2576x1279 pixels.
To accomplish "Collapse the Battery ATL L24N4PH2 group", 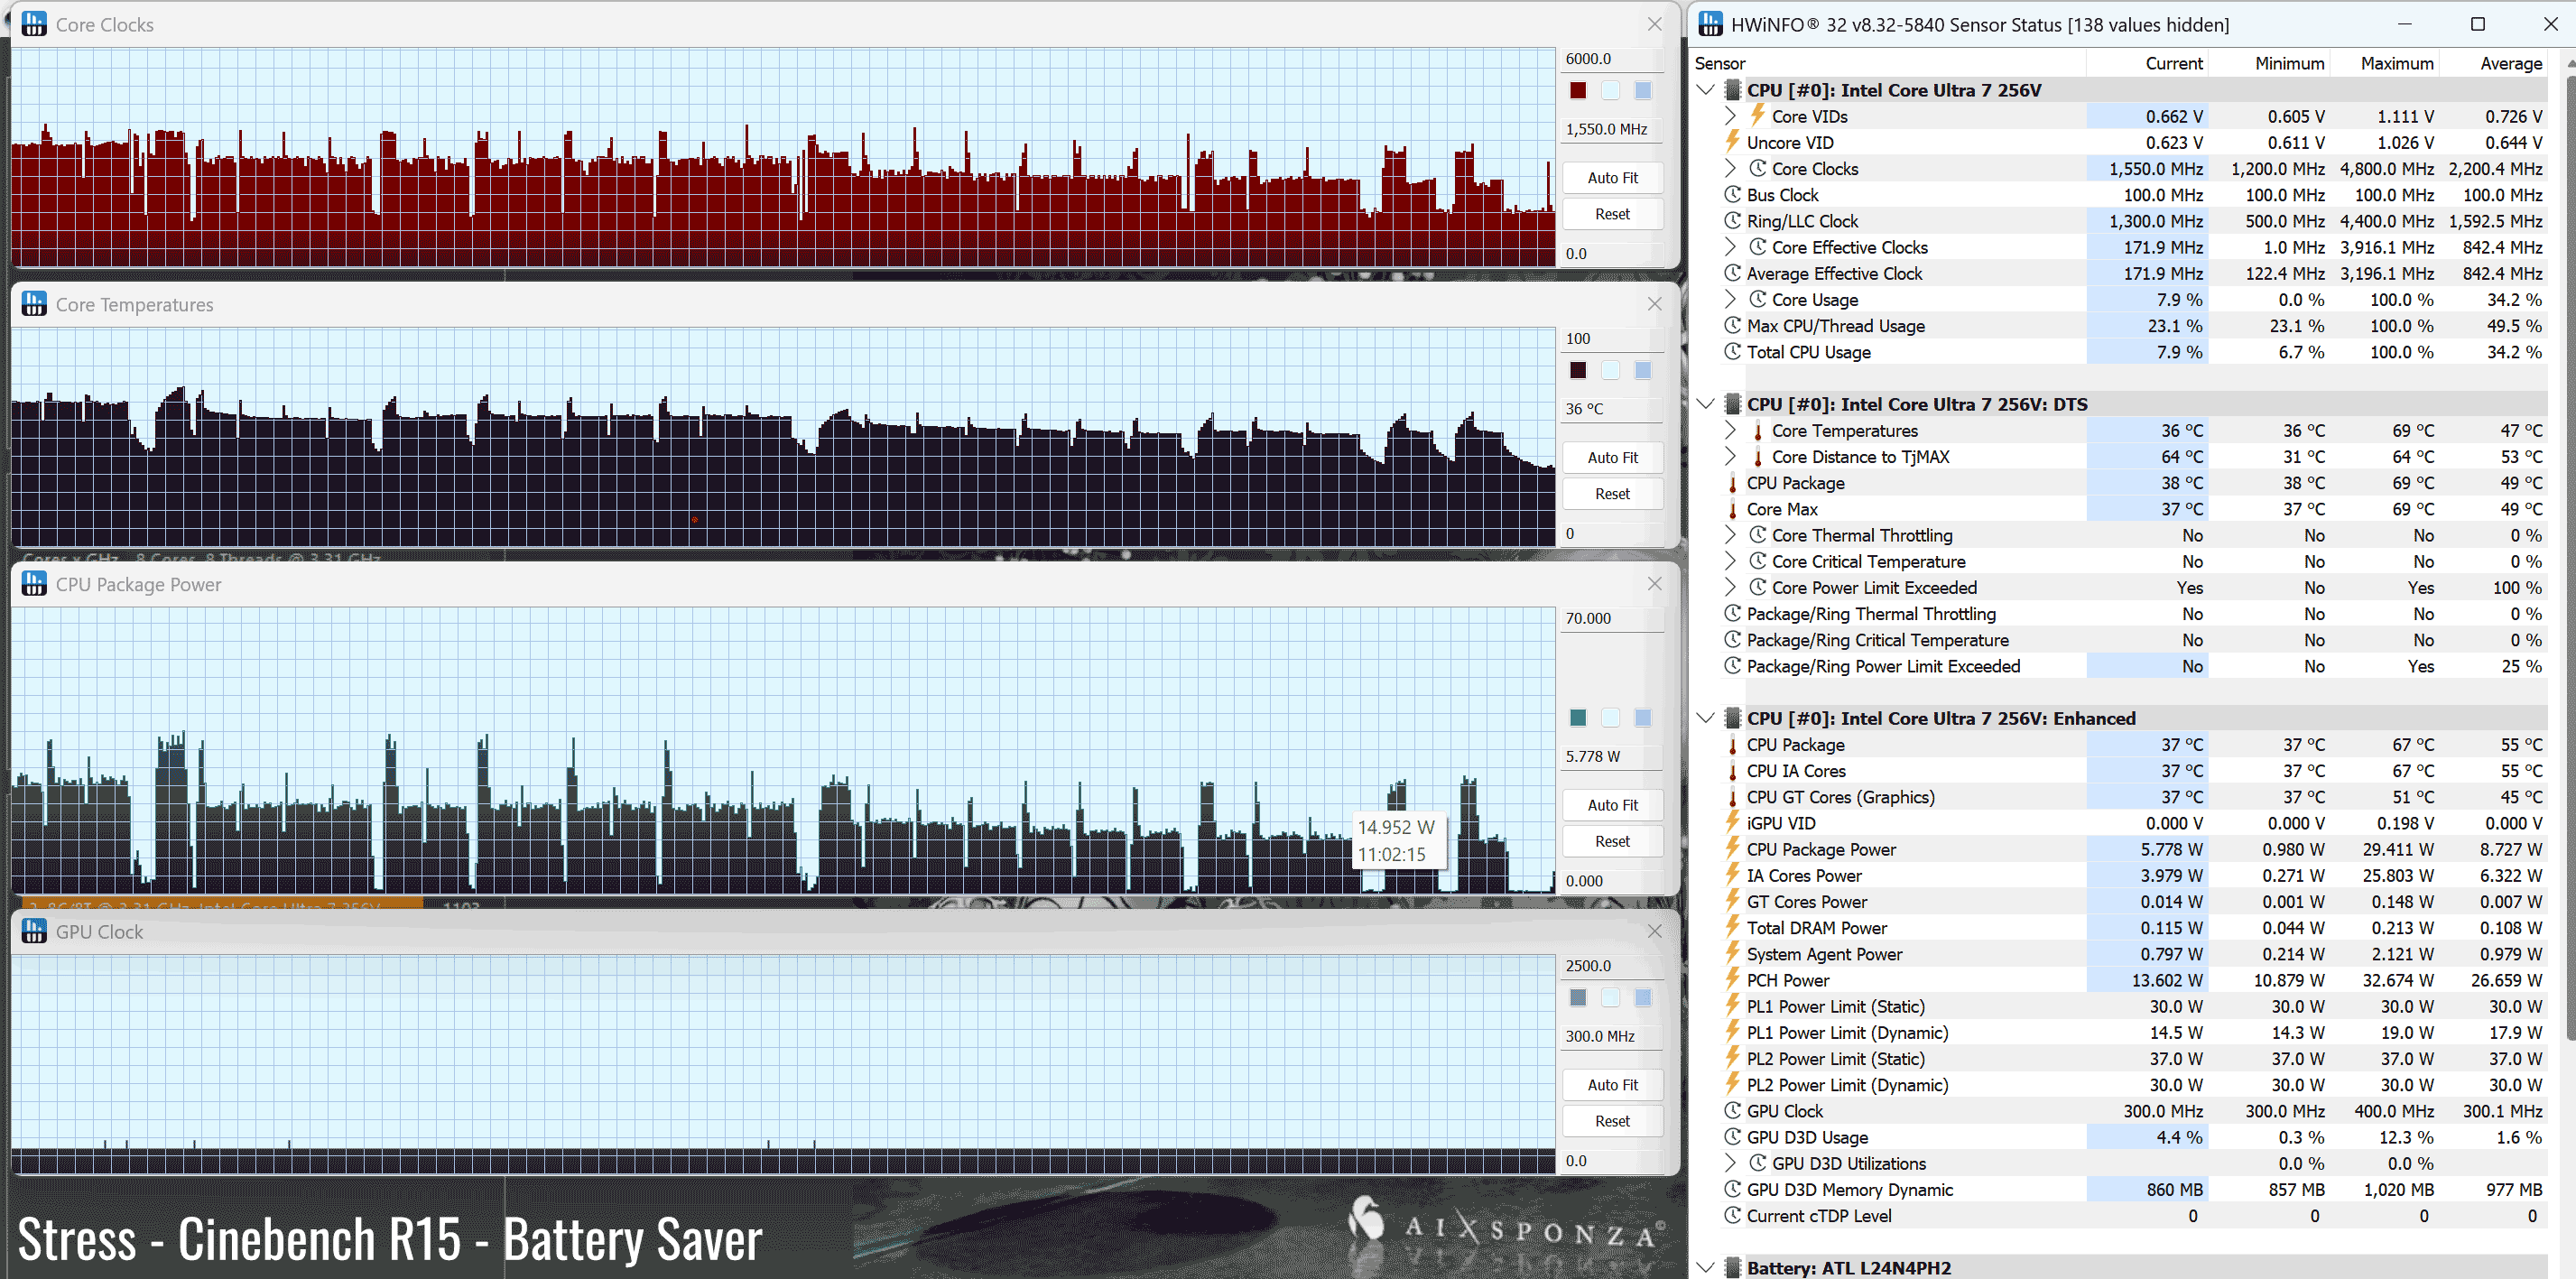I will 1706,1267.
